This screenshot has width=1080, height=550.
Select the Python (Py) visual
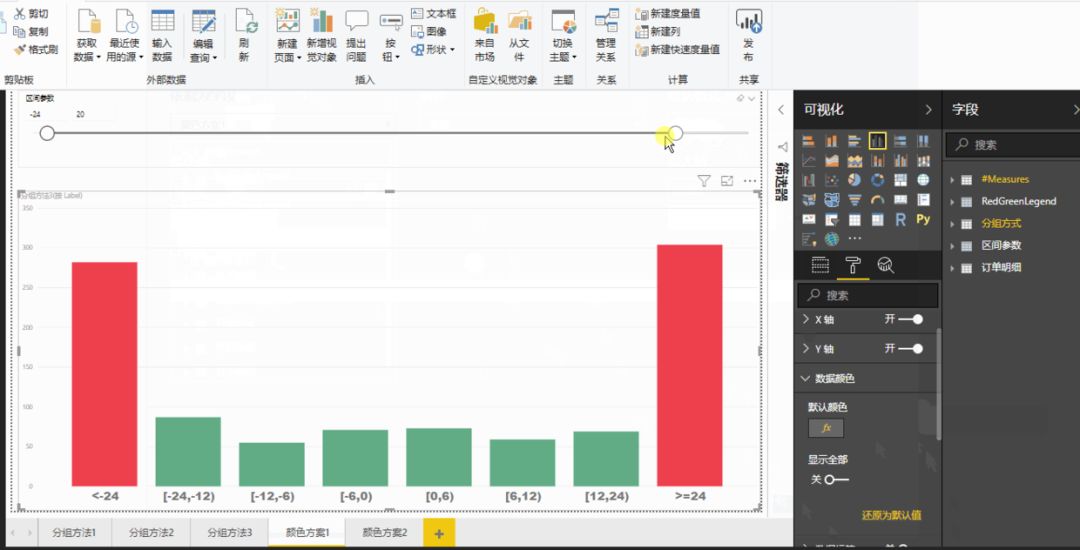click(x=923, y=220)
